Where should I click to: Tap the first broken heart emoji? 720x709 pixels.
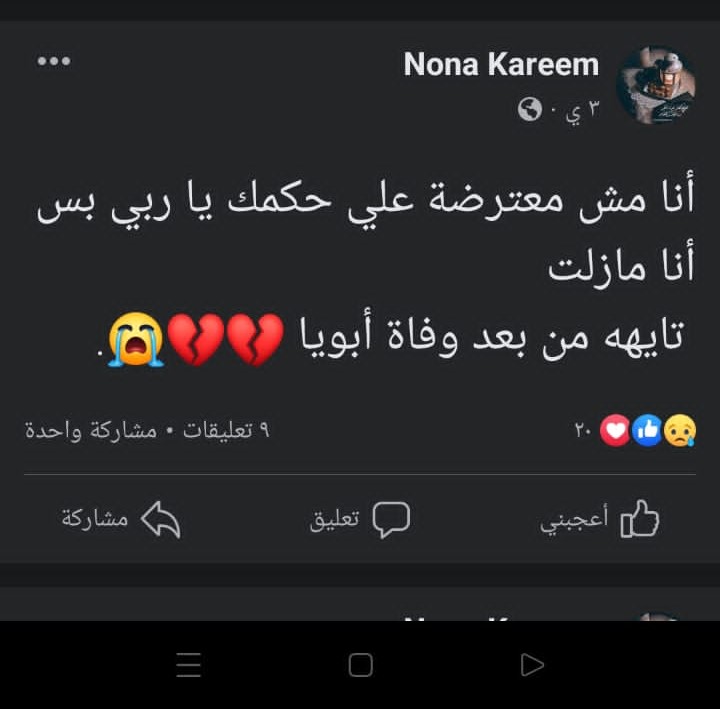(255, 340)
